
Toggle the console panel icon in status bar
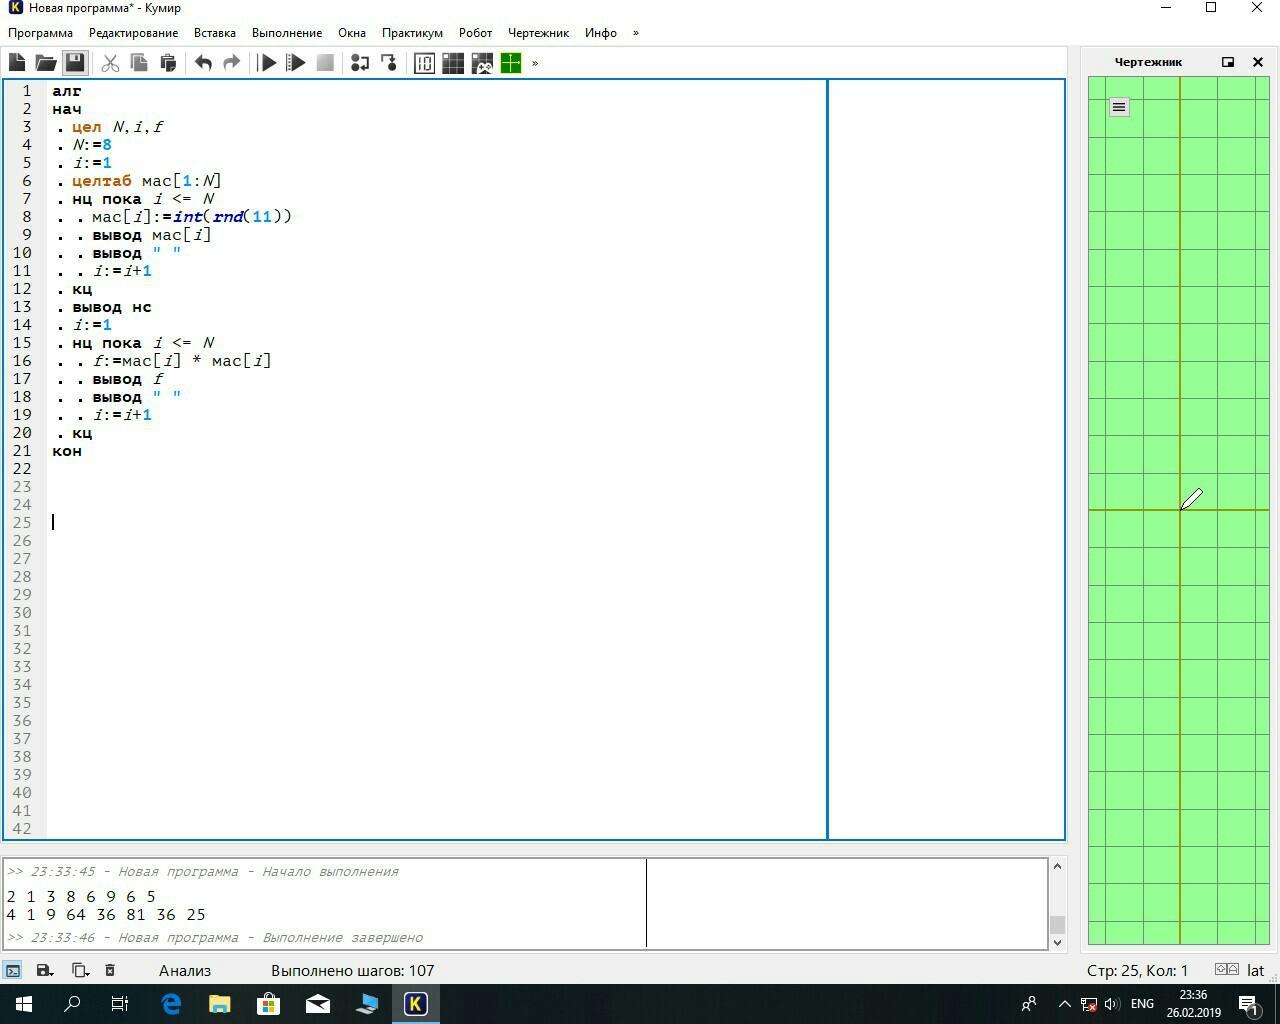click(13, 970)
